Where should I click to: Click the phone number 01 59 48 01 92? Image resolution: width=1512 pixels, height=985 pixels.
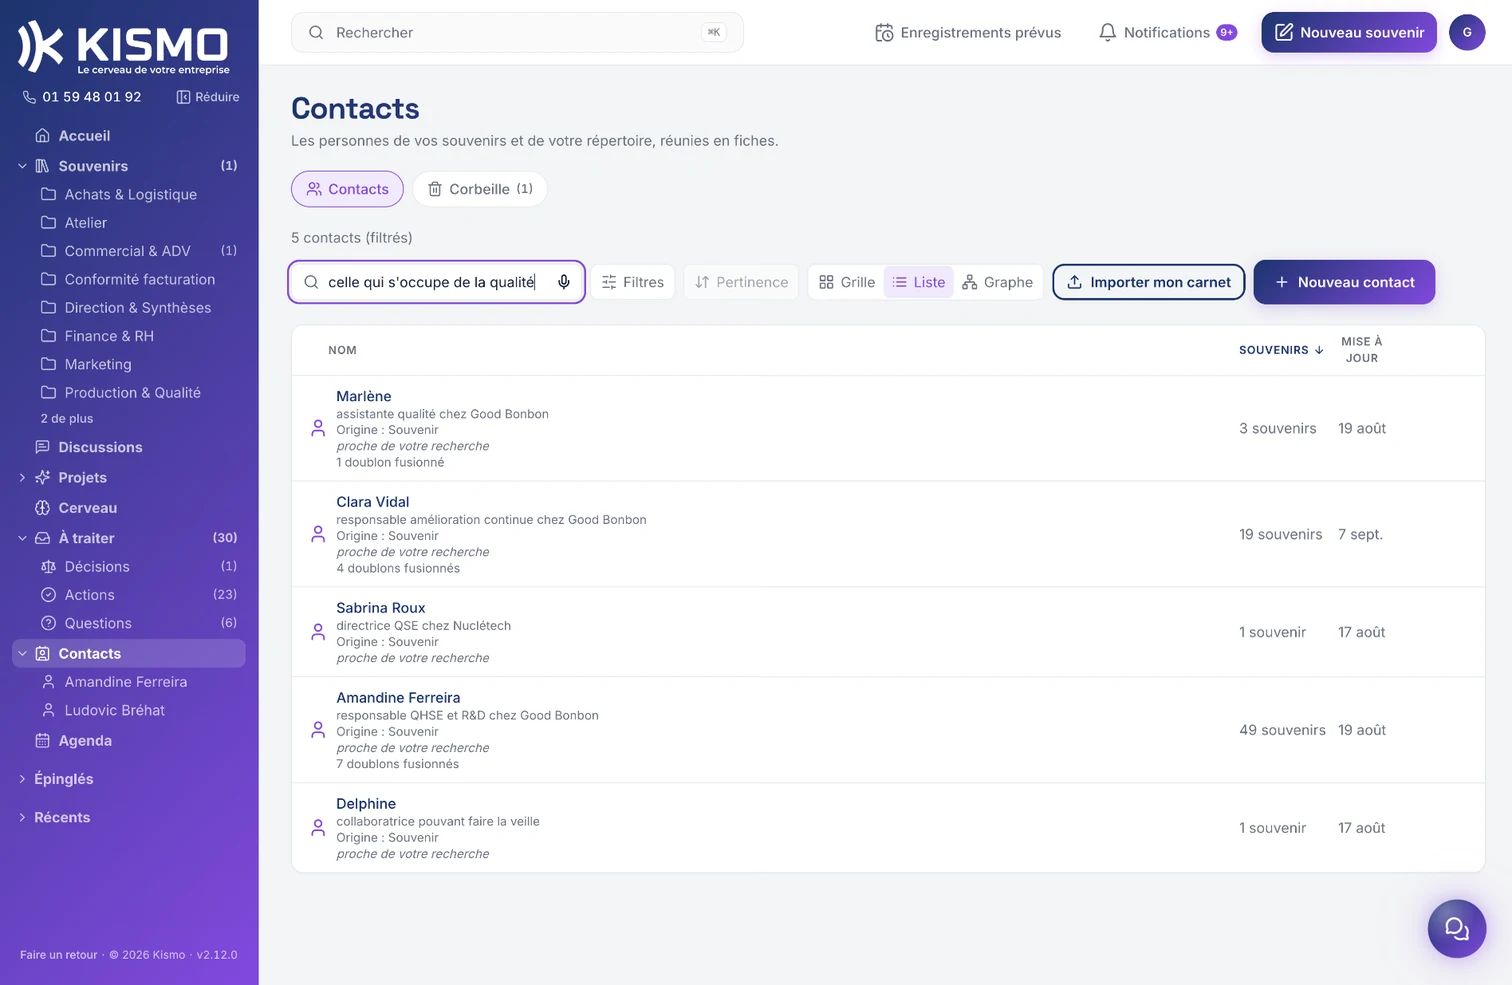[x=82, y=97]
